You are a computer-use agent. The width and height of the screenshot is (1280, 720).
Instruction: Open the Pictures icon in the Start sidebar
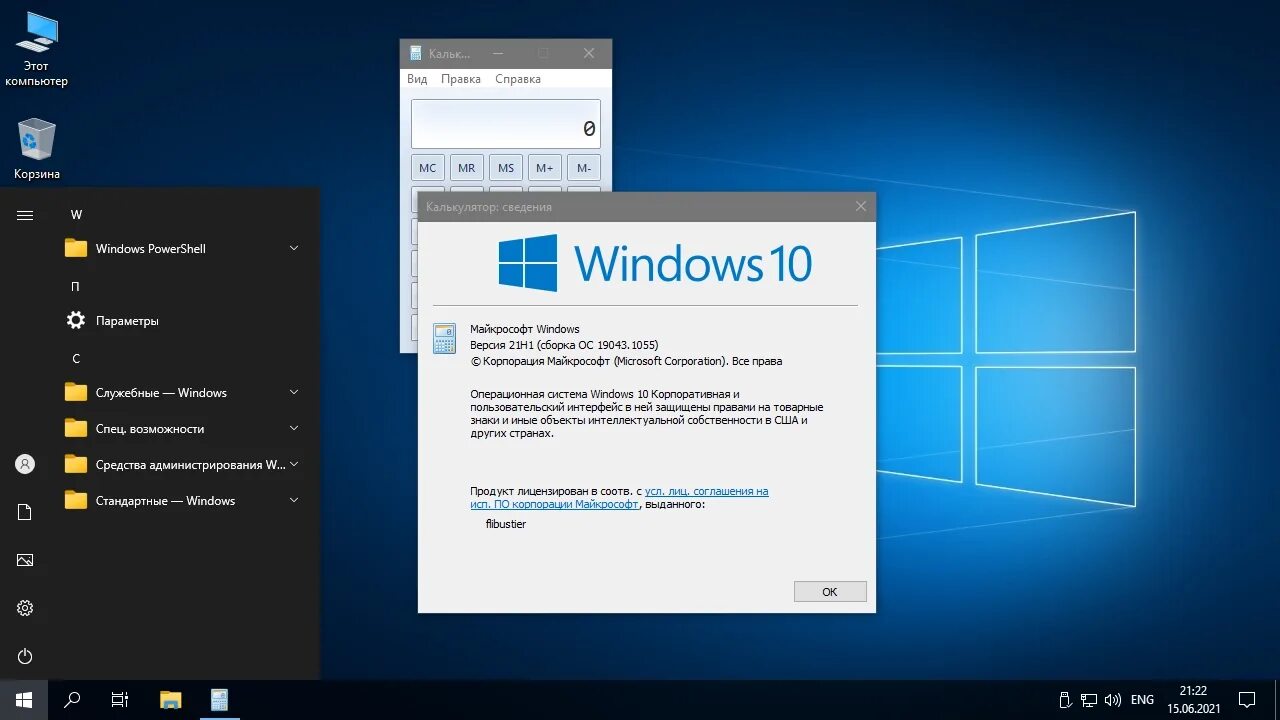pos(25,560)
